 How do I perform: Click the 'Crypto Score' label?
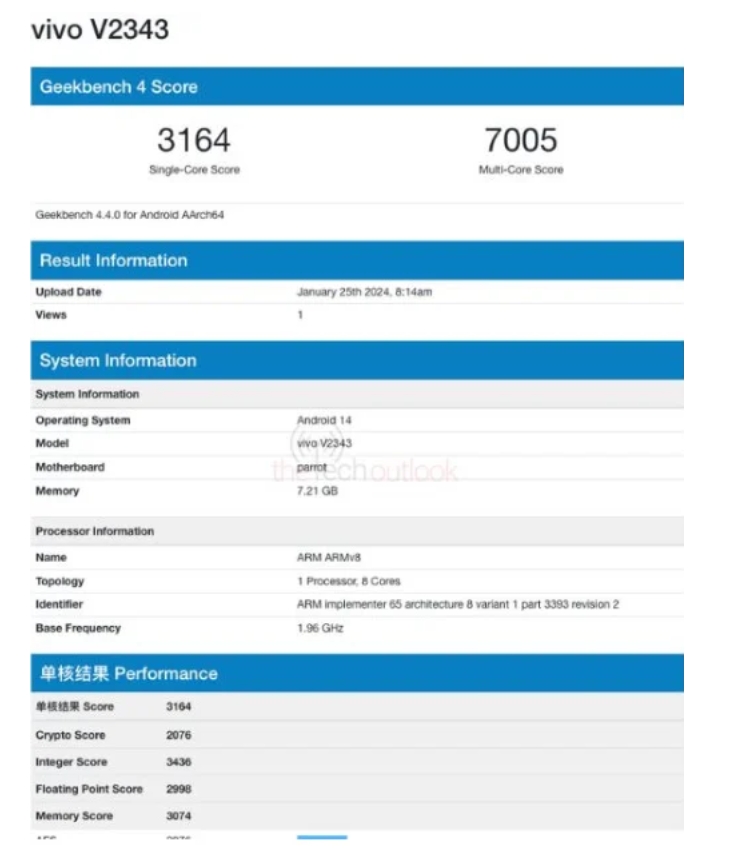pos(70,735)
